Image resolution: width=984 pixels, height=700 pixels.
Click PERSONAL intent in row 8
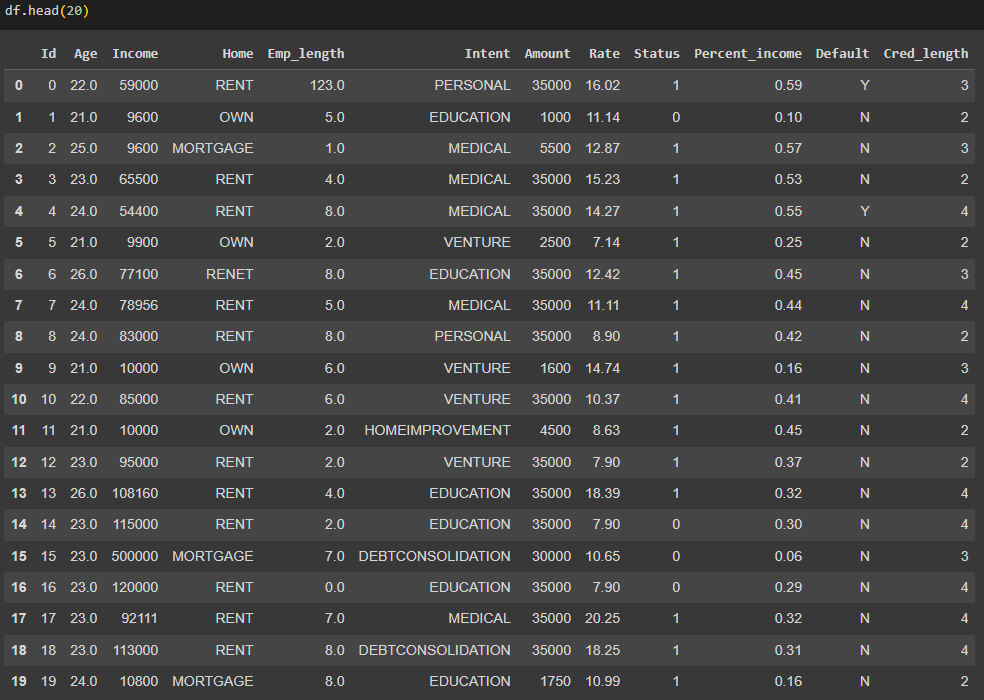point(473,336)
